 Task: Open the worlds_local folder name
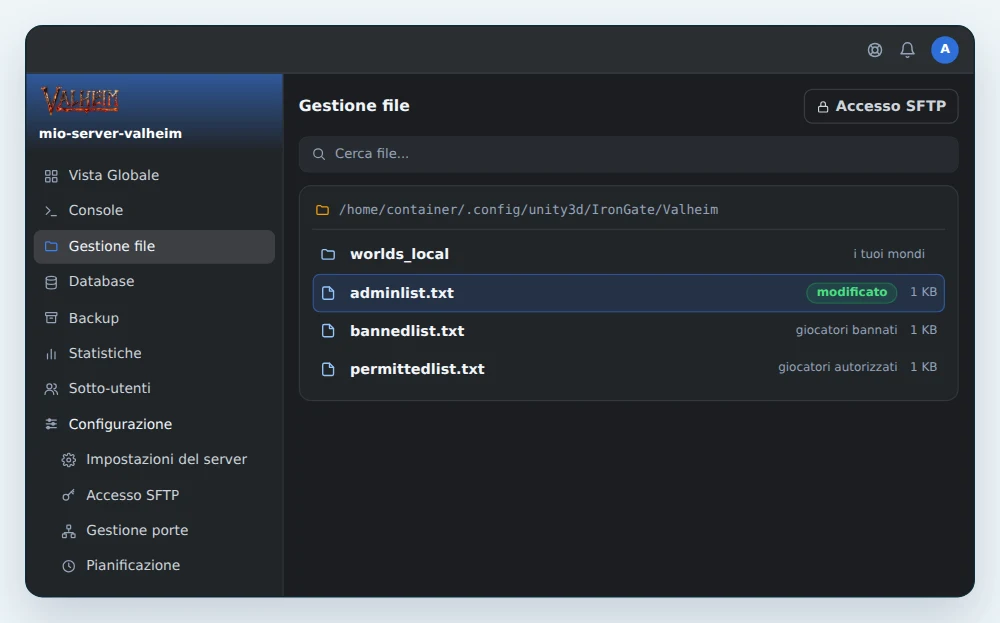(399, 254)
